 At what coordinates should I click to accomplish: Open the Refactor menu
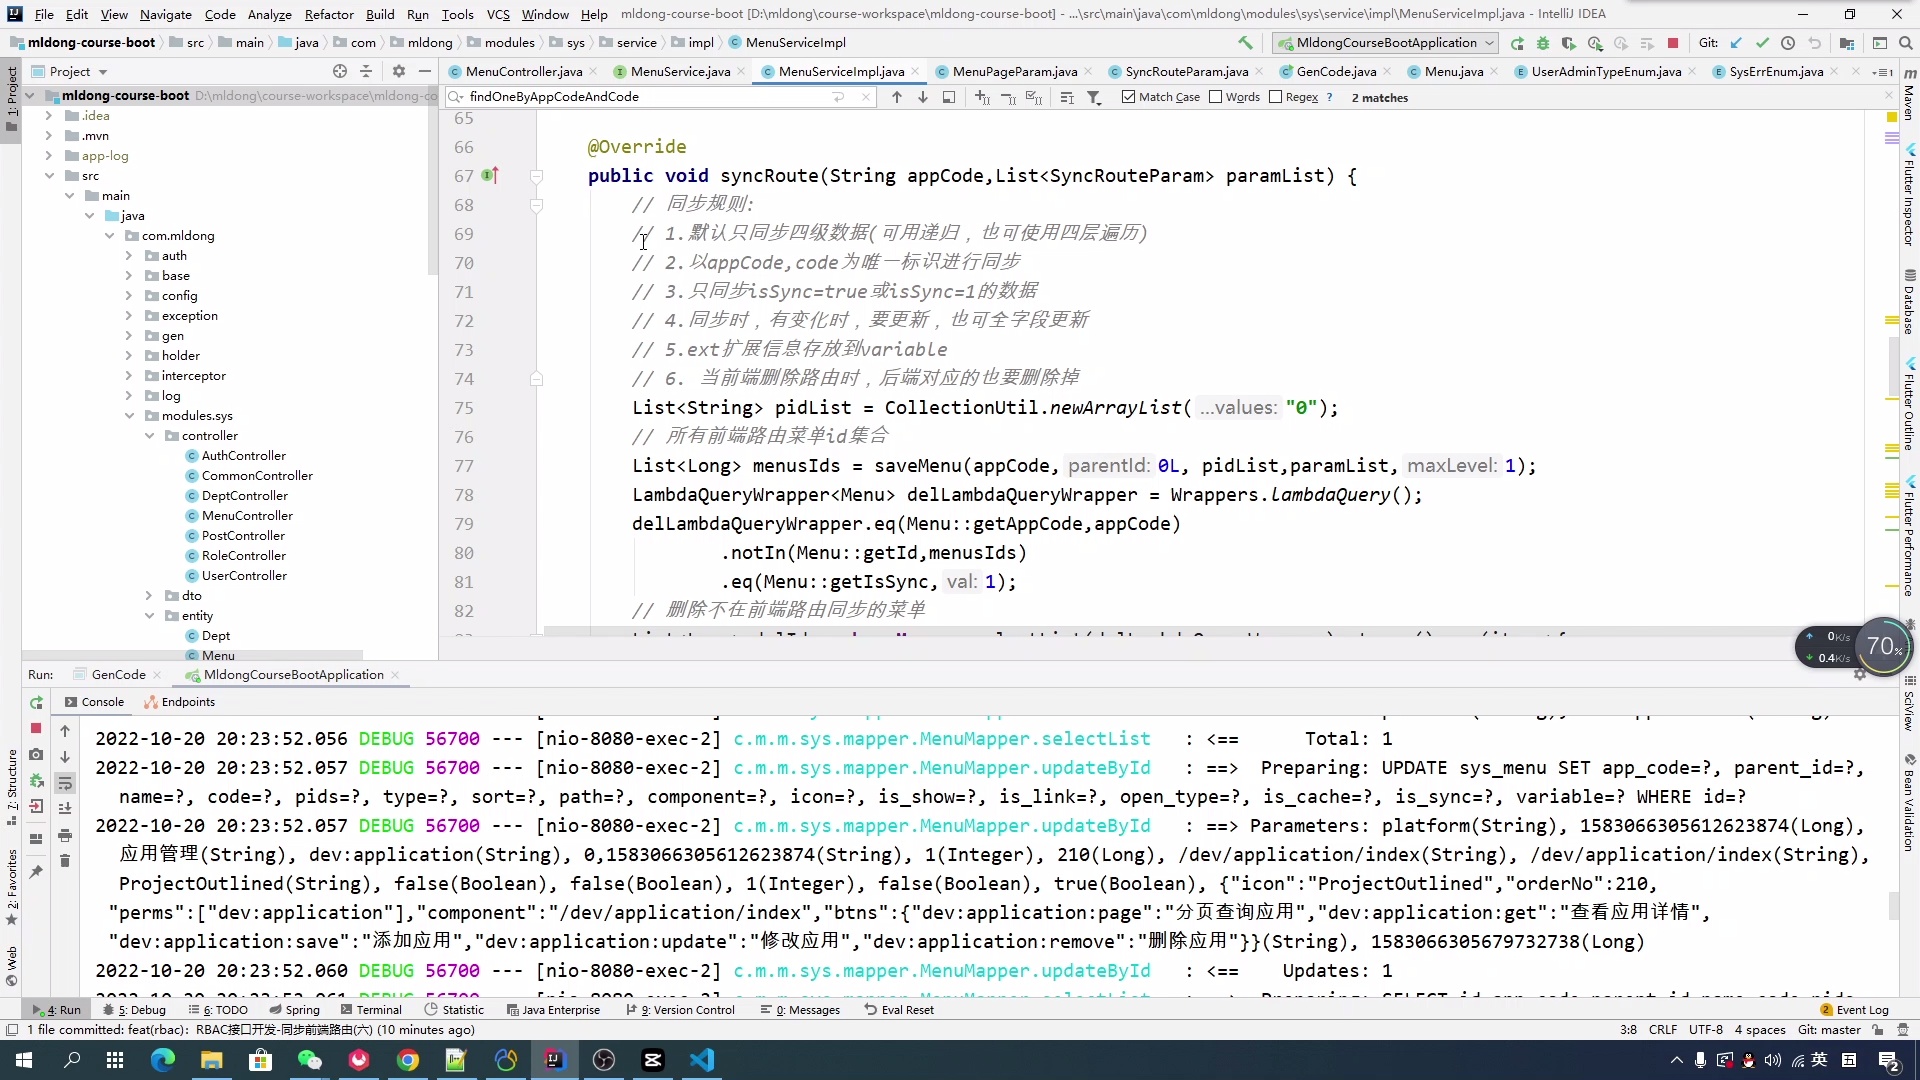(x=329, y=14)
